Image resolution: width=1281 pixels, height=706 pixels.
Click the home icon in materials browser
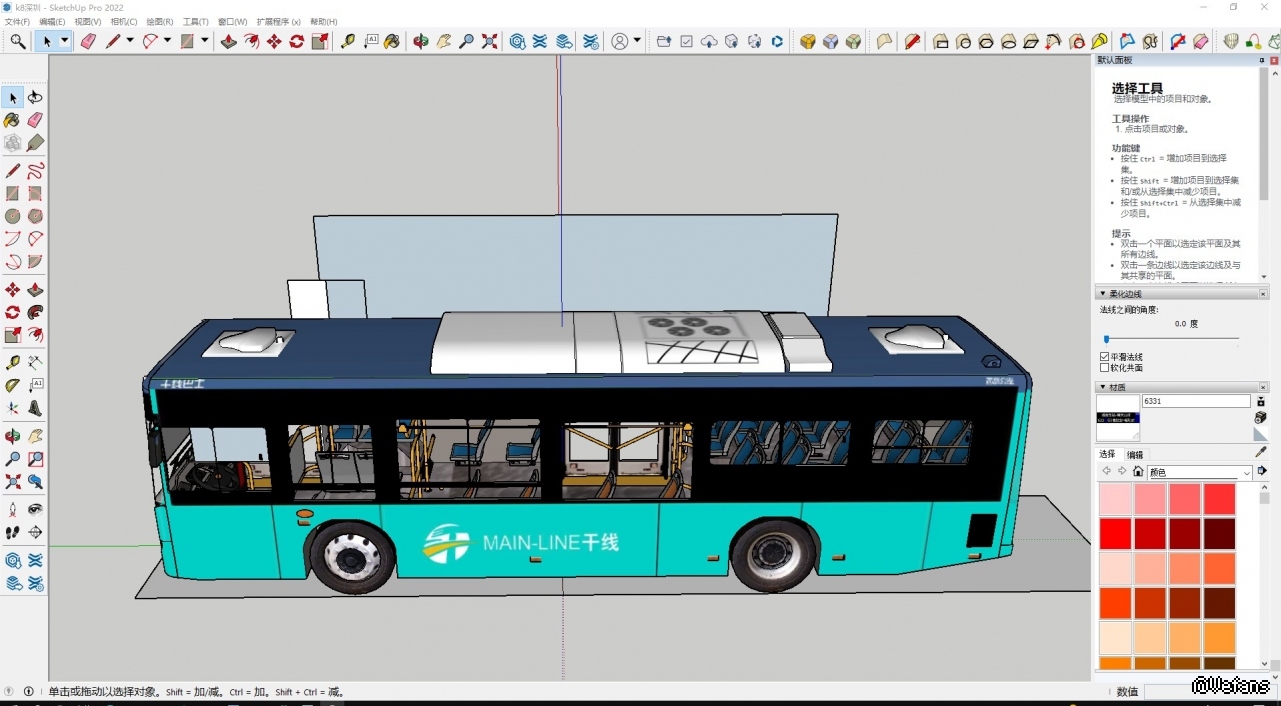click(1138, 472)
